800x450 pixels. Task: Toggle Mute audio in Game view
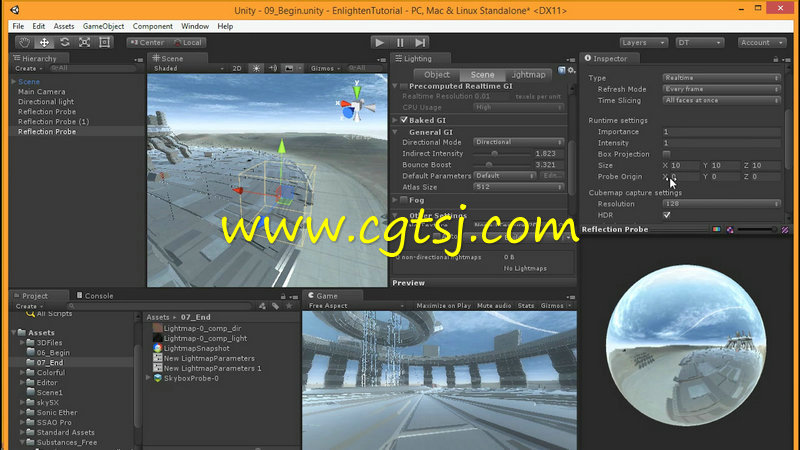[494, 306]
